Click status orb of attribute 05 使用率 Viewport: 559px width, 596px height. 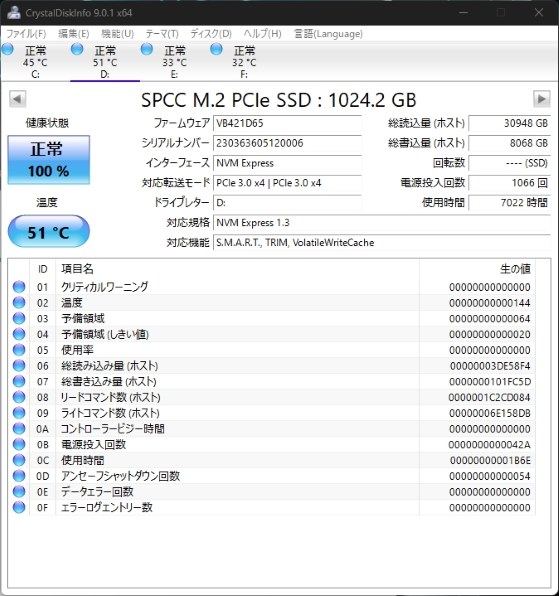[x=19, y=350]
